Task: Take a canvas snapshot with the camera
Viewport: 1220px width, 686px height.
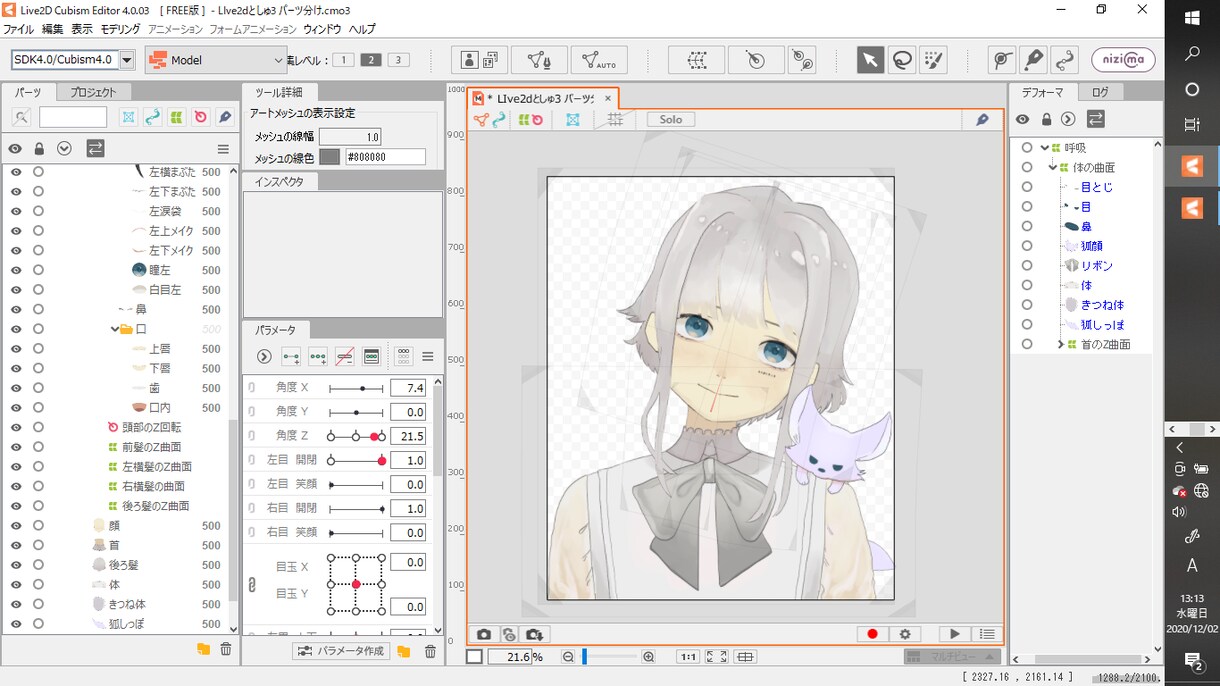Action: (484, 634)
